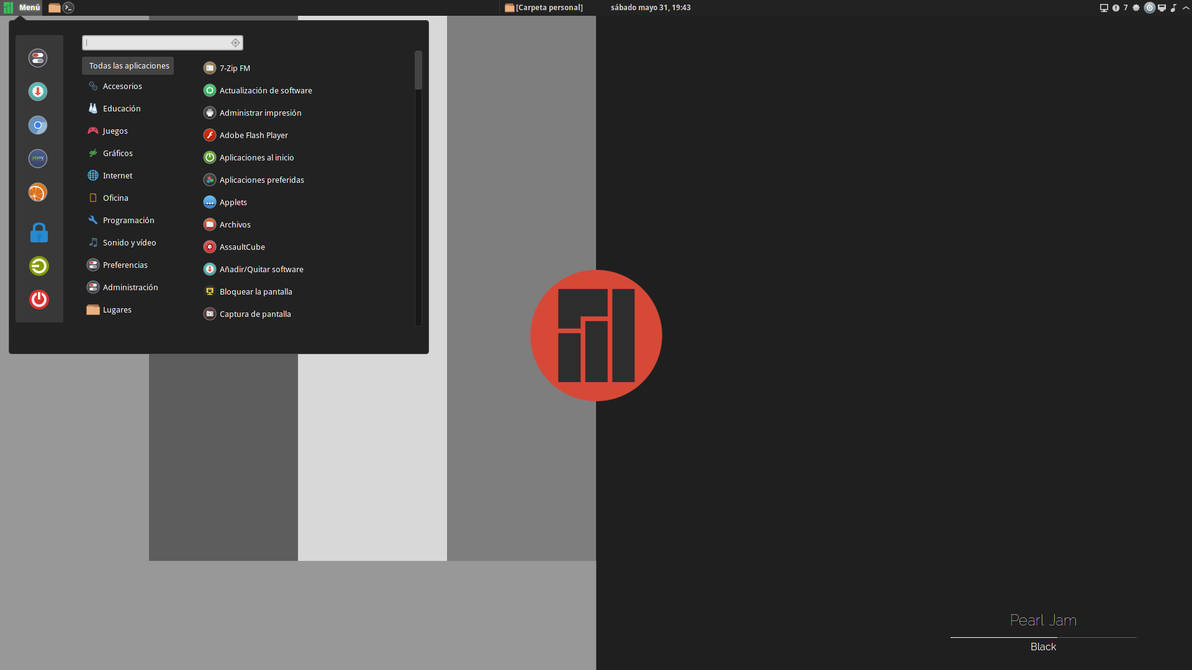The height and width of the screenshot is (670, 1192).
Task: Click the music note sound icon in the tray
Action: pyautogui.click(x=1174, y=8)
